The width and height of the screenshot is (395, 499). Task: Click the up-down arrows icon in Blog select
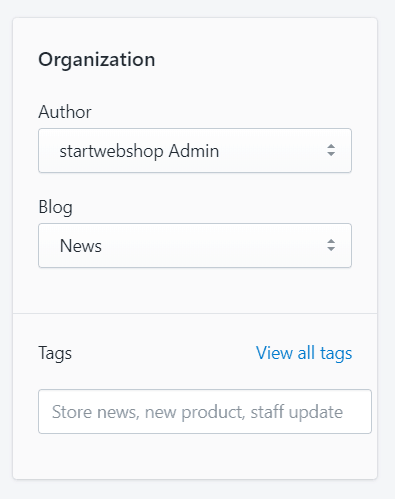pos(331,245)
